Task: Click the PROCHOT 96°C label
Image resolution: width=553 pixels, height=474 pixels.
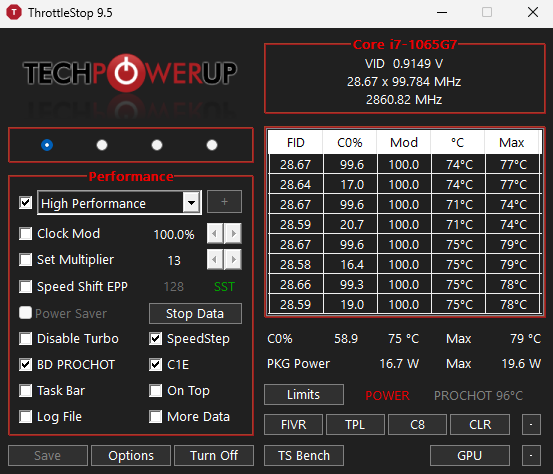Action: (479, 396)
